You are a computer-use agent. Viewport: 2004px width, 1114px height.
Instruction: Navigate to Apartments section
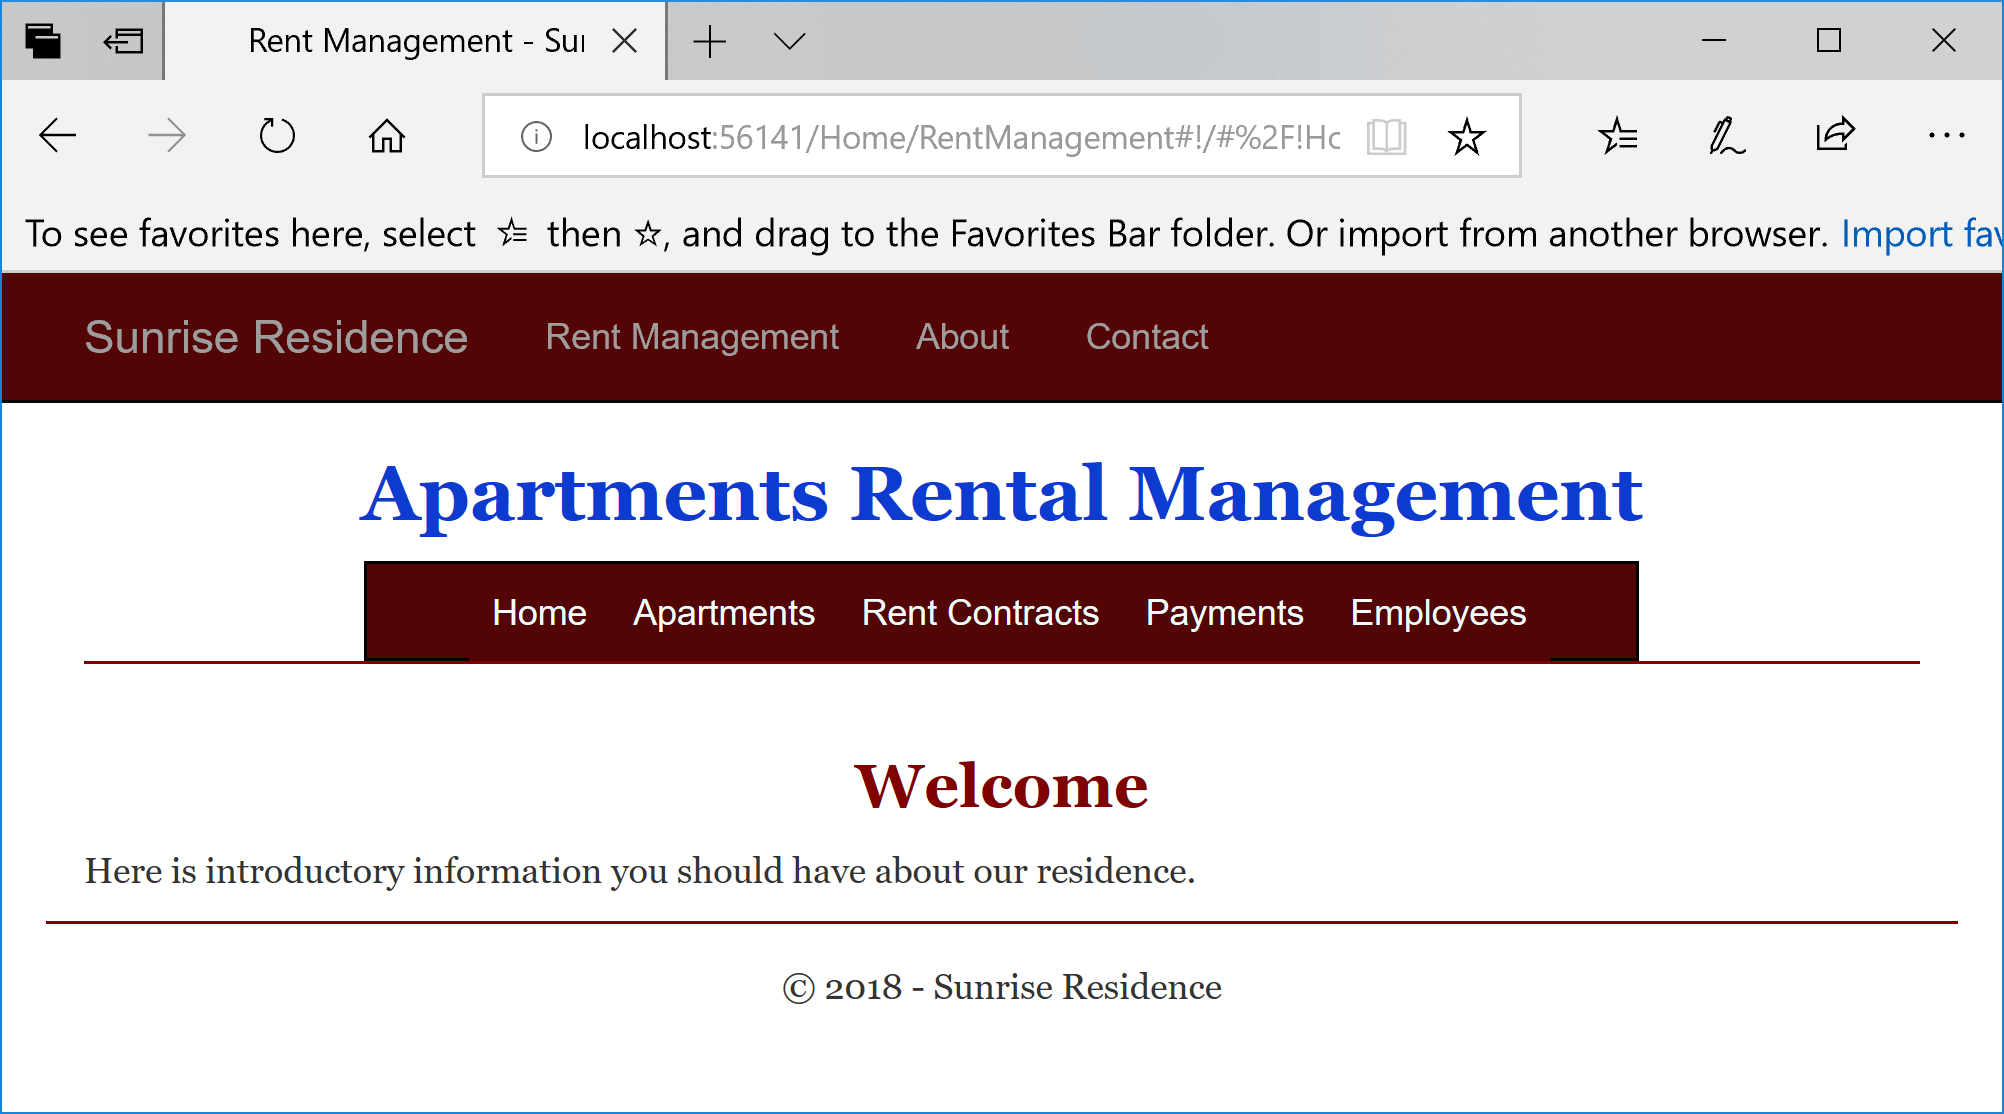[724, 613]
